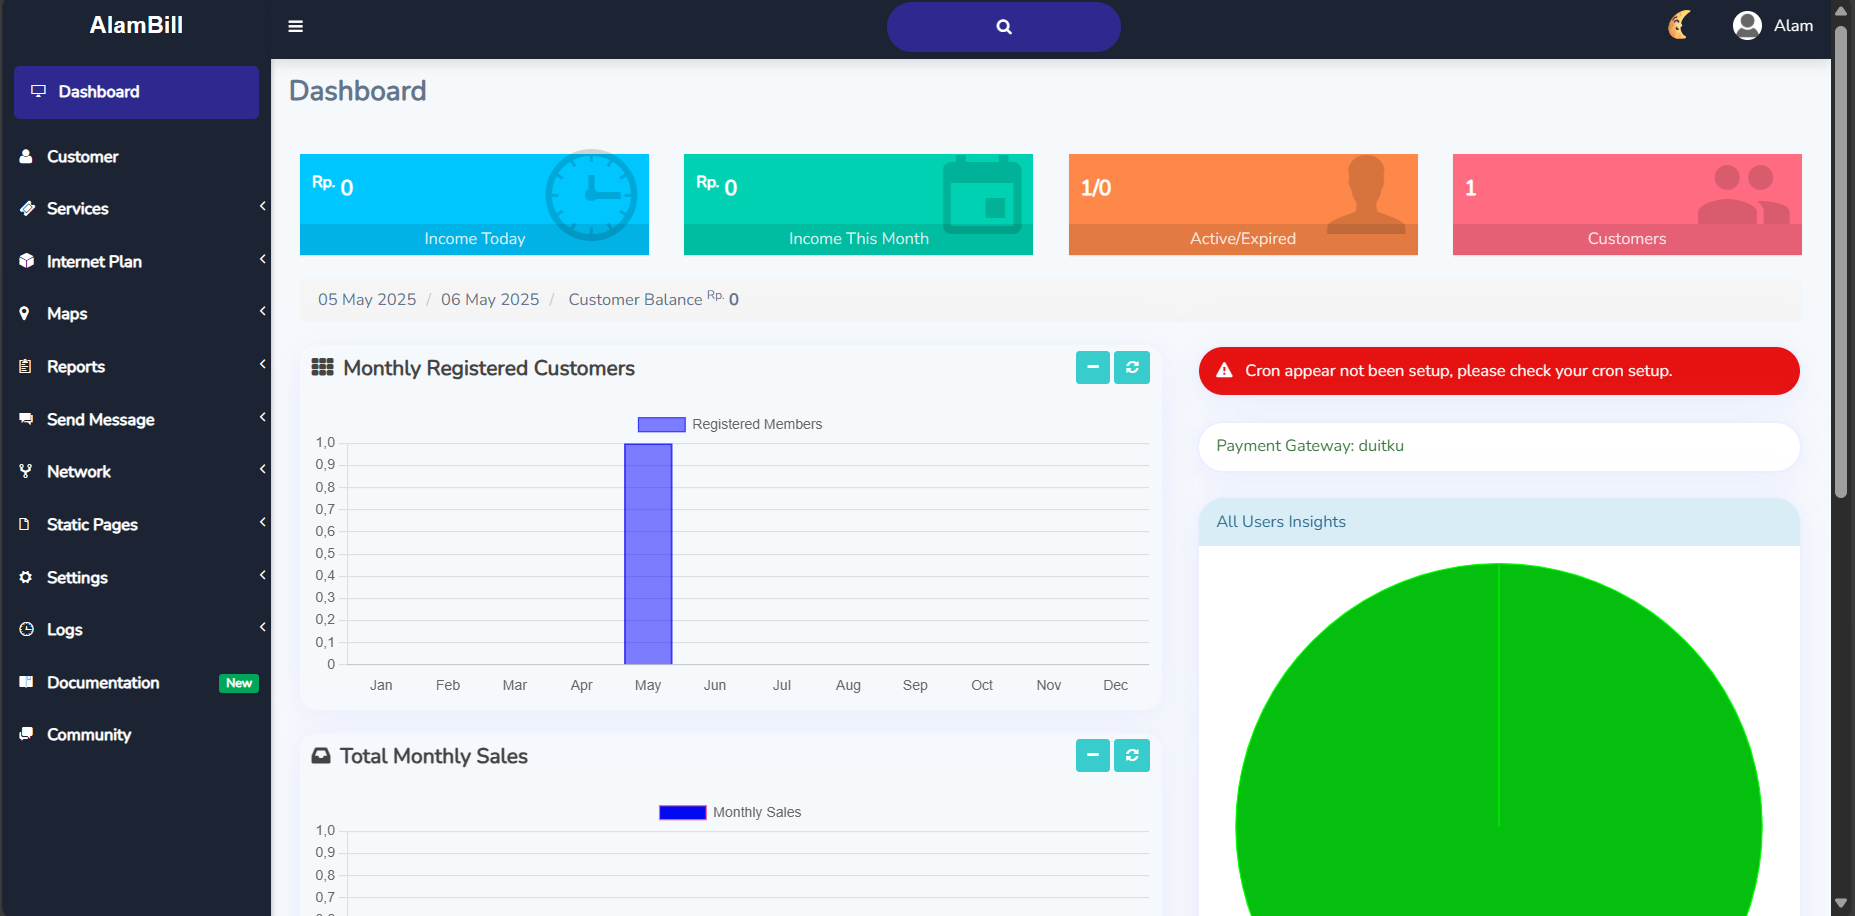
Task: Click the Documentation book icon
Action: [x=26, y=682]
